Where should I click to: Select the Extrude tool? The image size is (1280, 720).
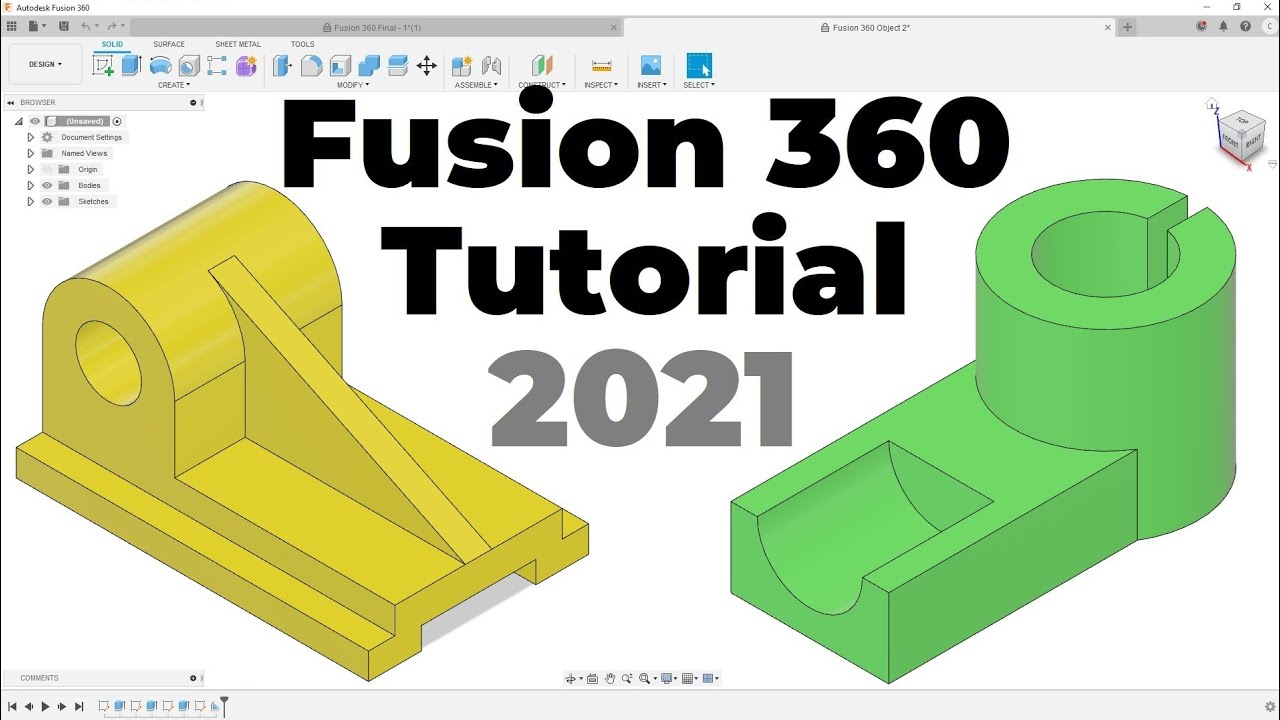coord(131,66)
